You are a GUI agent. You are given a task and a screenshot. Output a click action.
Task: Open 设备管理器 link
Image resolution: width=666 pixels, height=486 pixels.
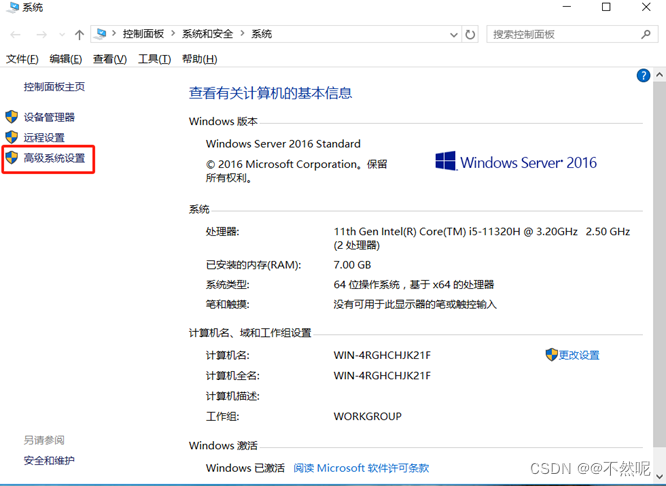click(x=49, y=117)
